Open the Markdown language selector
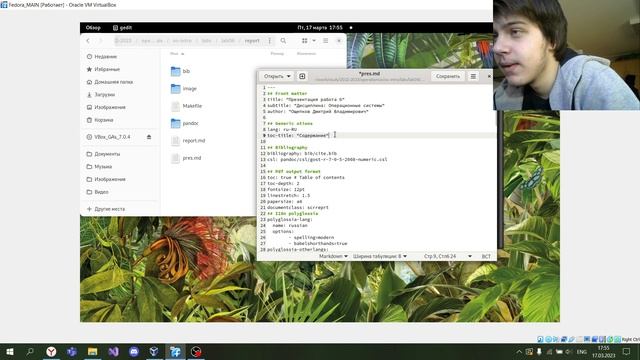 [333, 256]
